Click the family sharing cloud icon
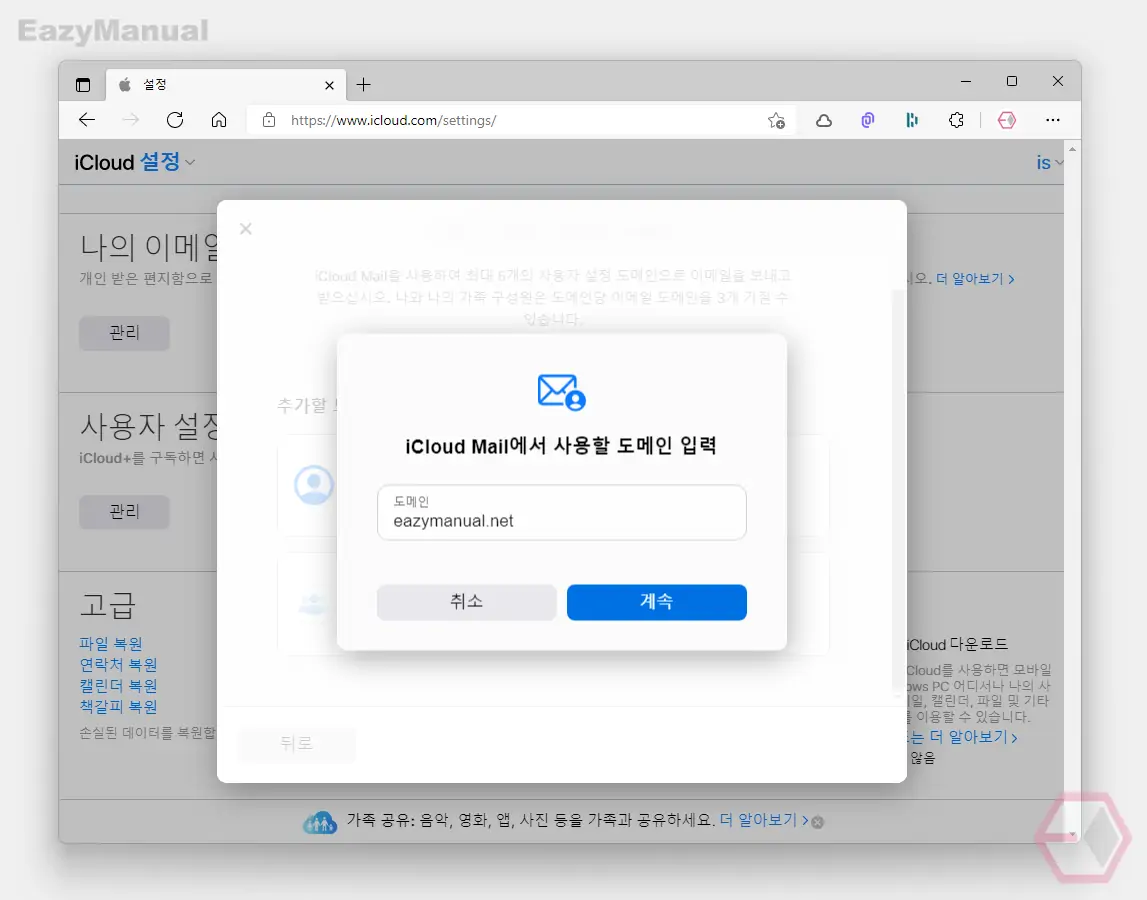 [x=320, y=822]
